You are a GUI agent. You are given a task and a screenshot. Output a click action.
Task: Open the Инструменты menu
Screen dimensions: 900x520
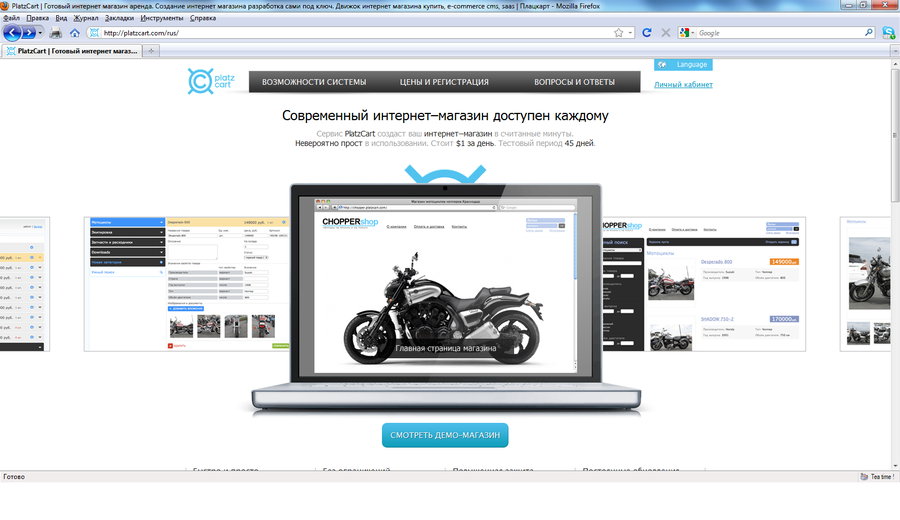click(161, 18)
